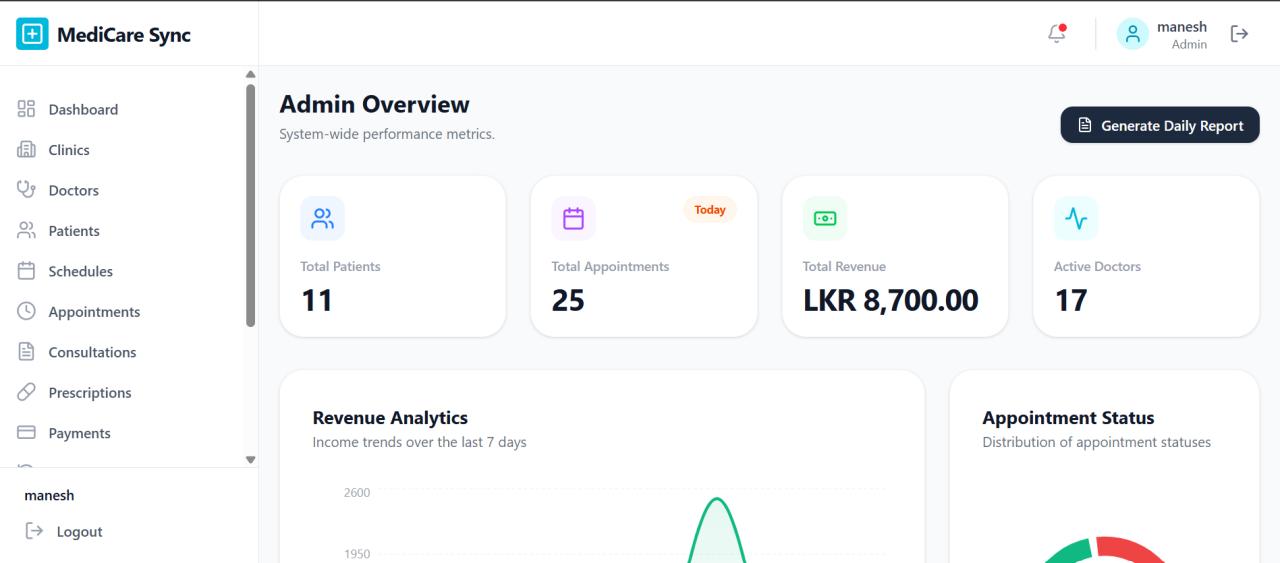
Task: Click Logout at the sidebar bottom
Action: pos(79,532)
